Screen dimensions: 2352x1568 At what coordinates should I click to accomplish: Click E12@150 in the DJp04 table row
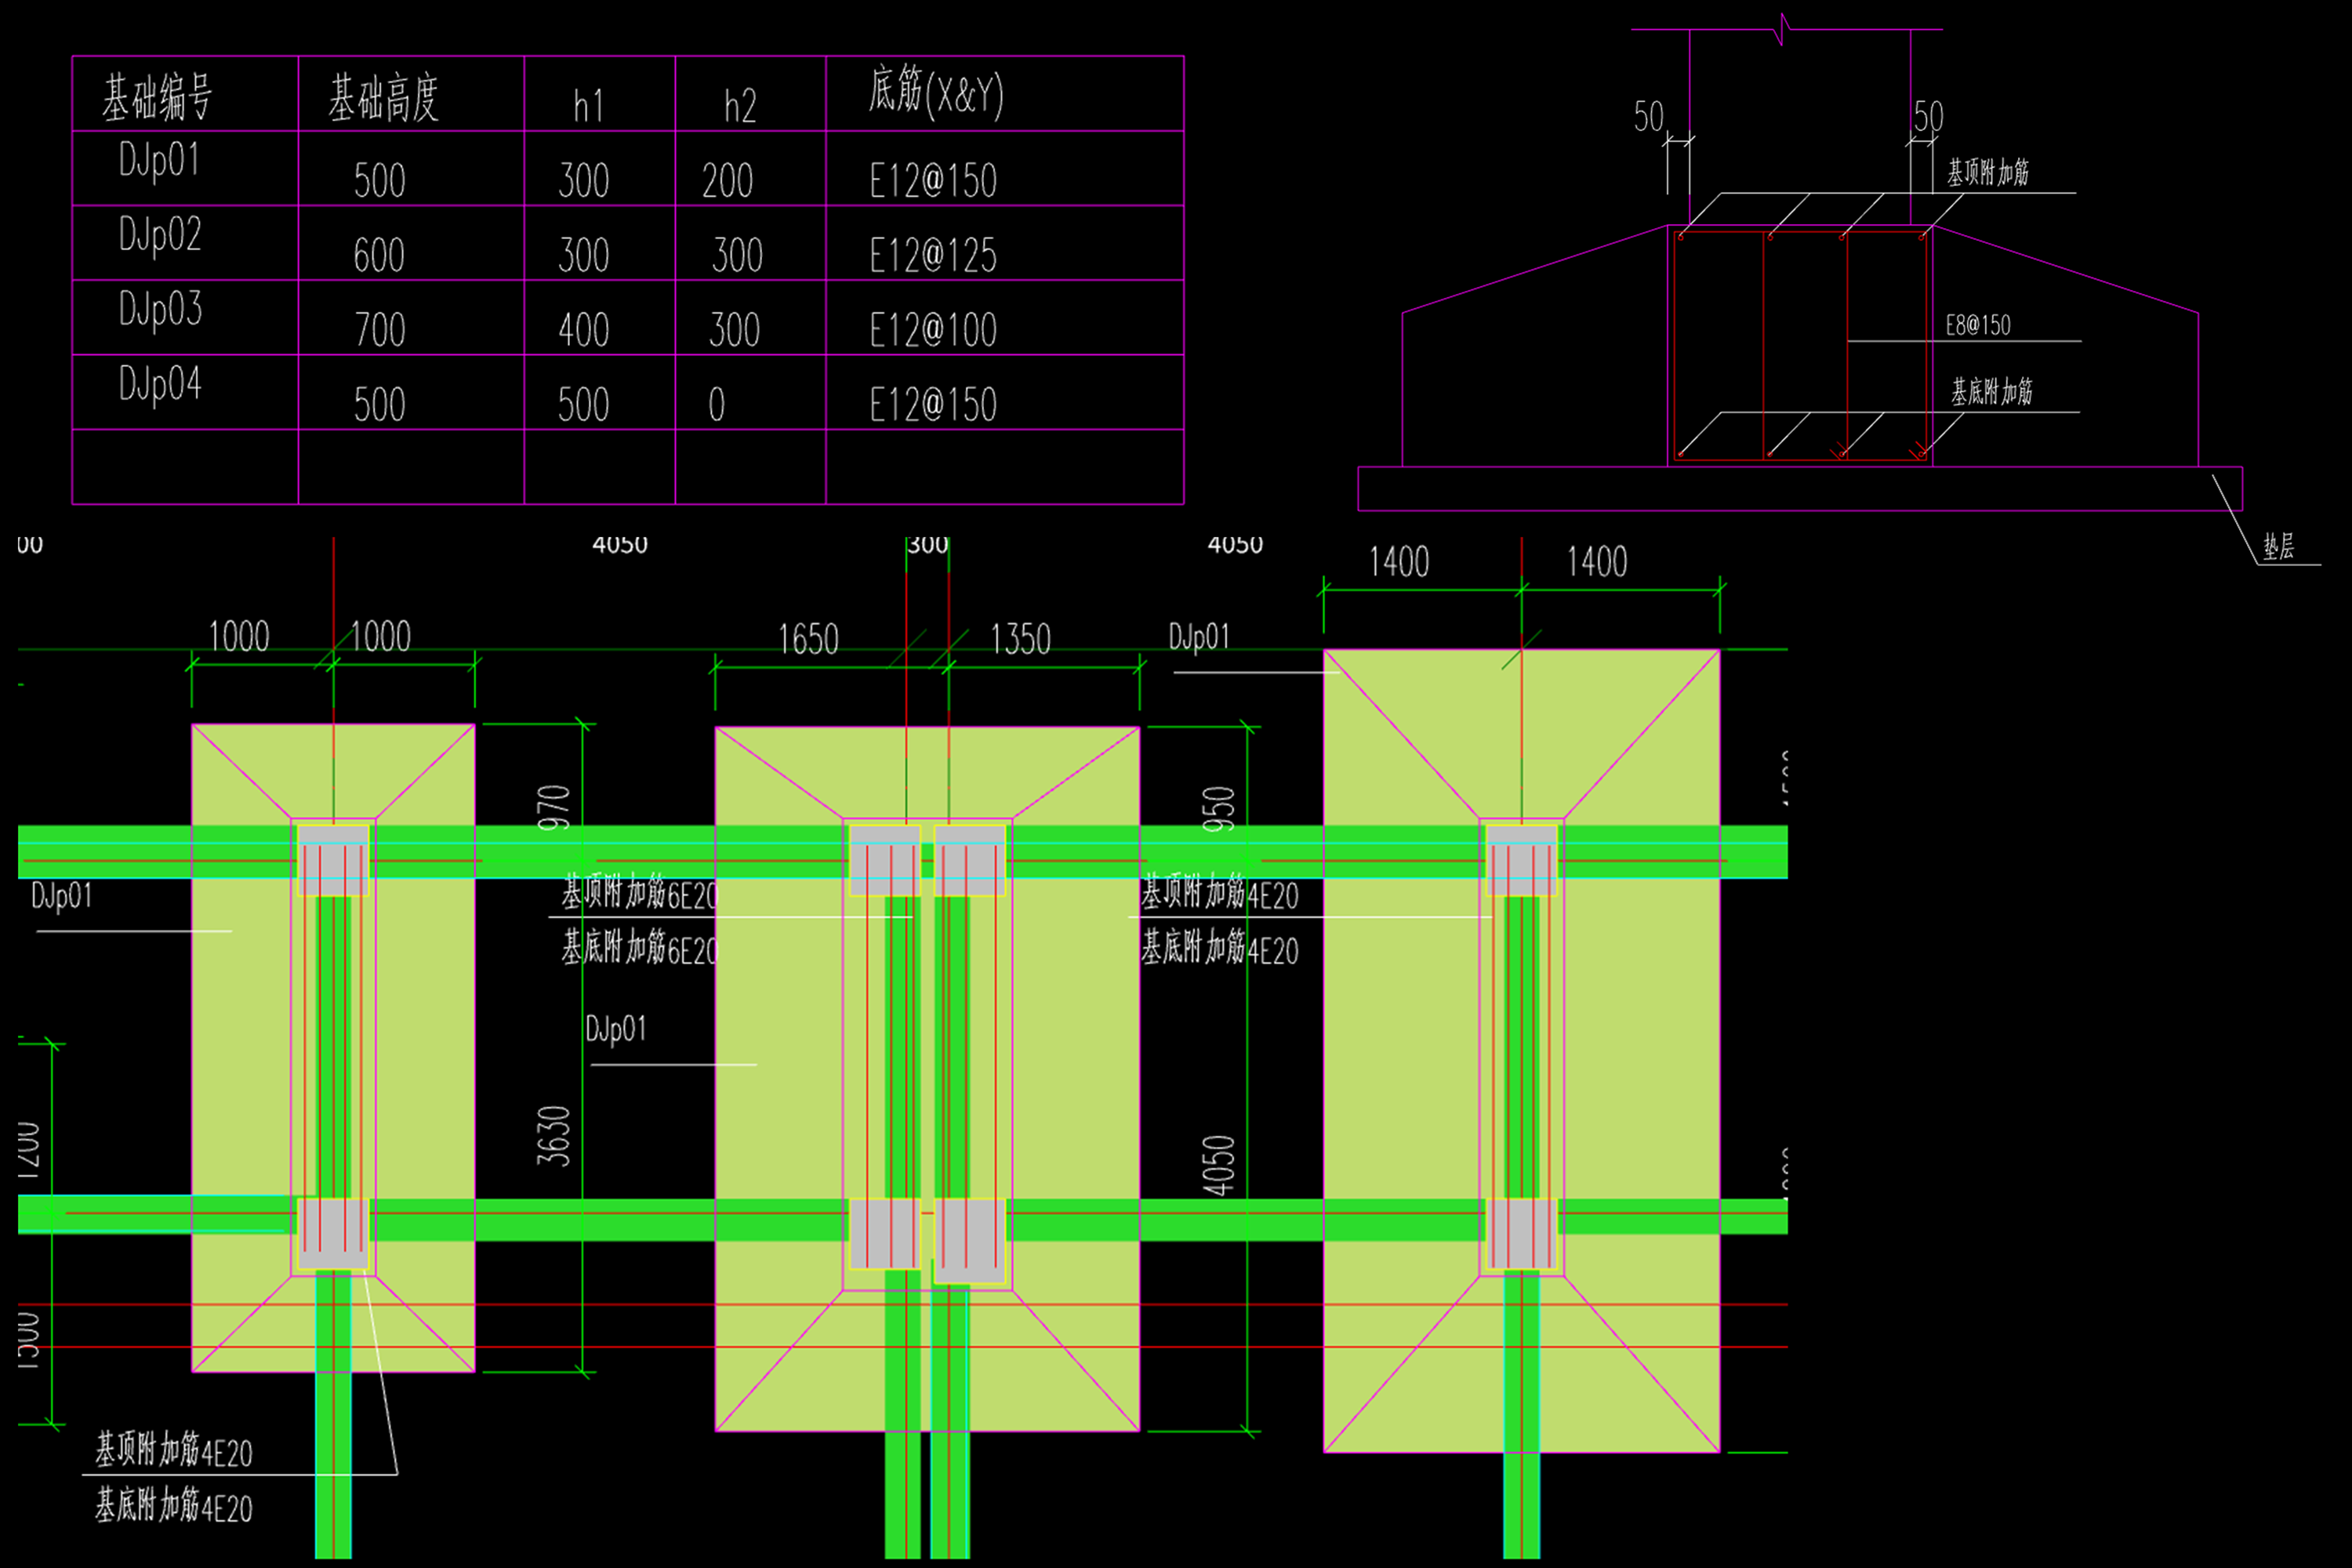[x=933, y=405]
